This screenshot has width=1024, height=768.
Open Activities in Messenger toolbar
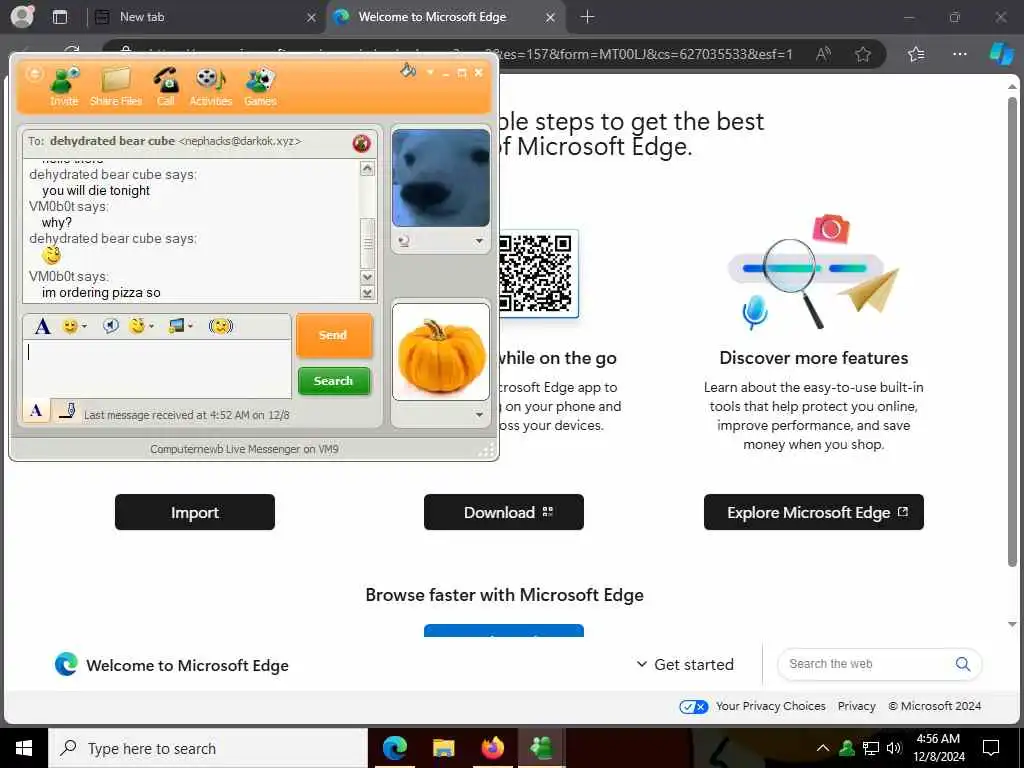[210, 86]
